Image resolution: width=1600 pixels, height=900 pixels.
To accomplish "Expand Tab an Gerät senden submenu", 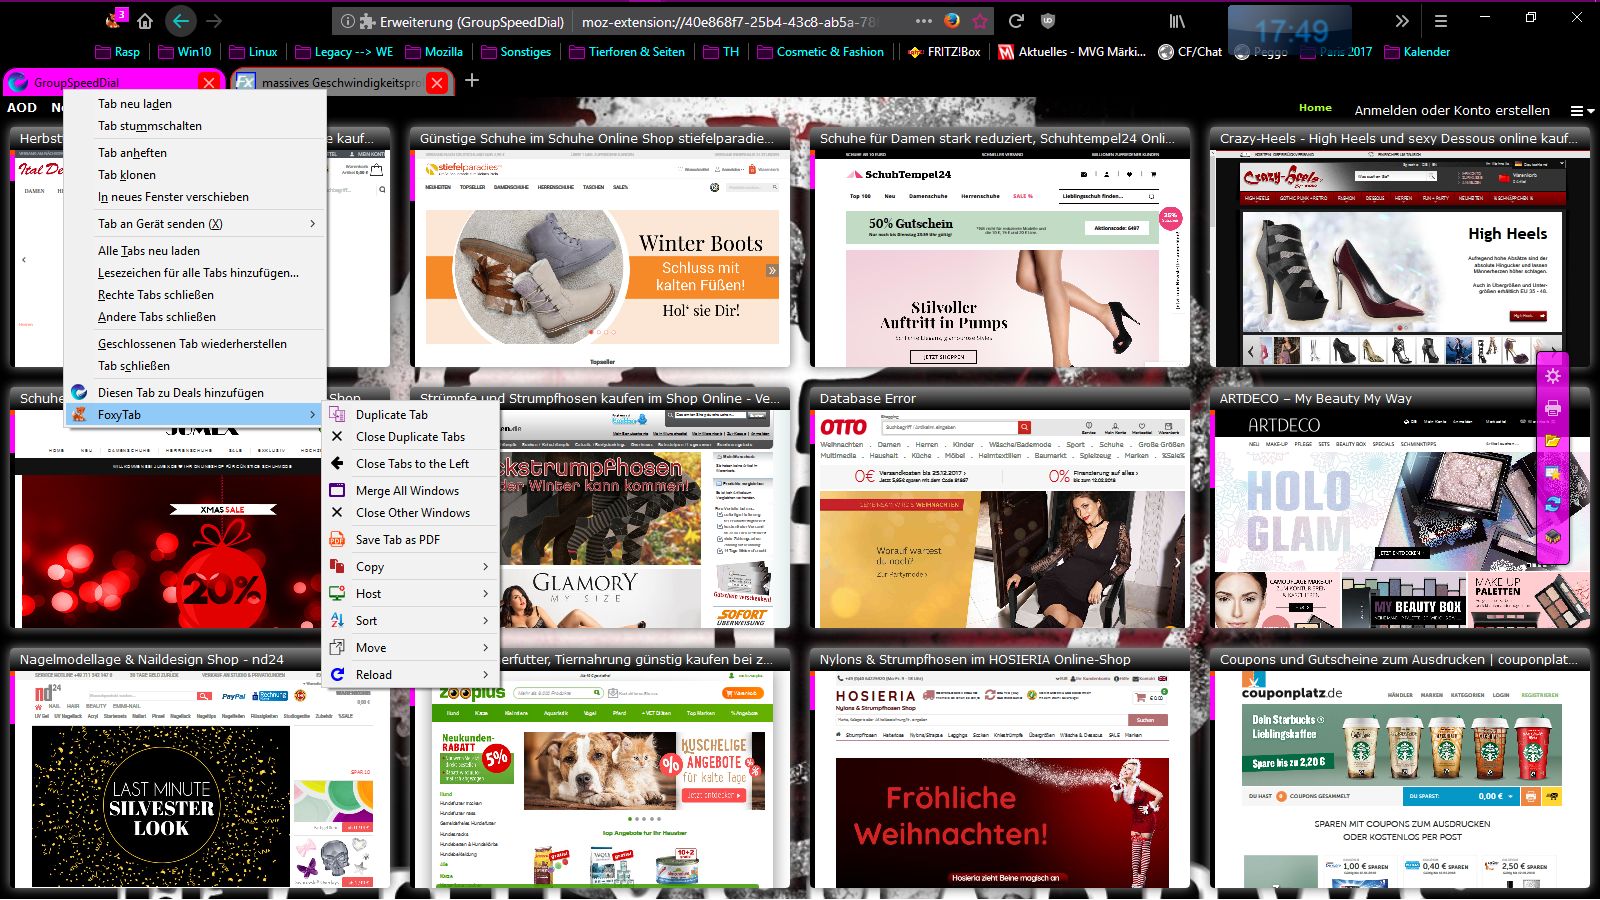I will point(195,223).
